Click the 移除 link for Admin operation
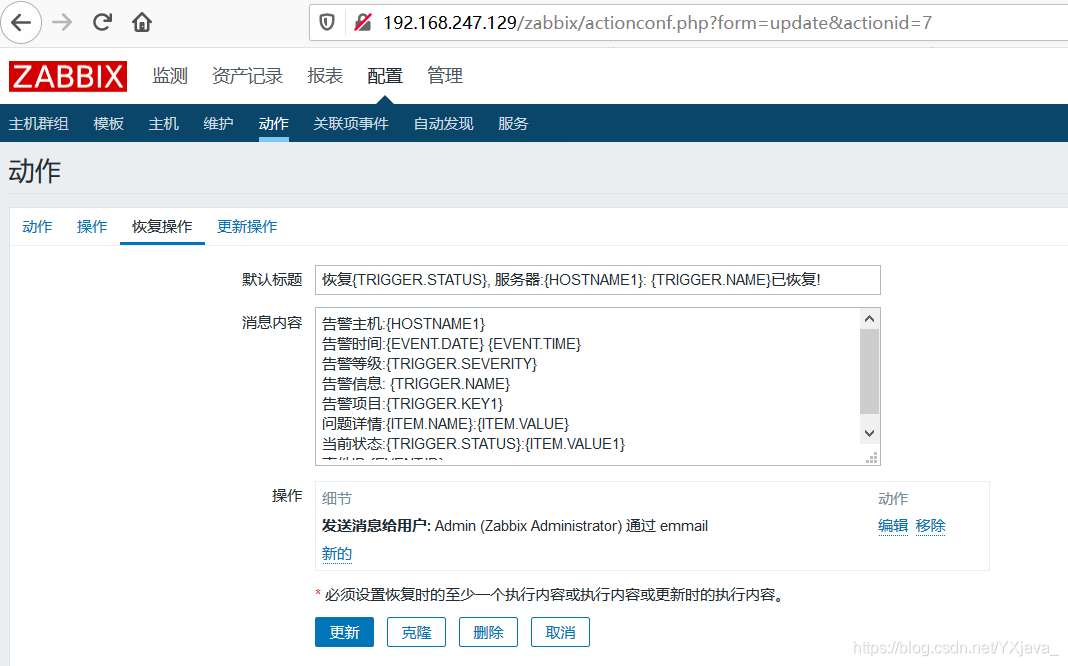The width and height of the screenshot is (1068, 666). [930, 526]
